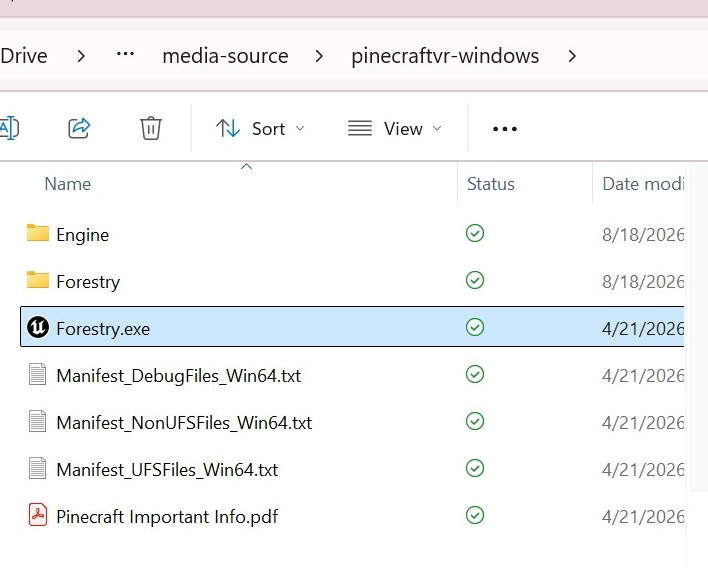Click the Delete trash icon

(x=150, y=129)
